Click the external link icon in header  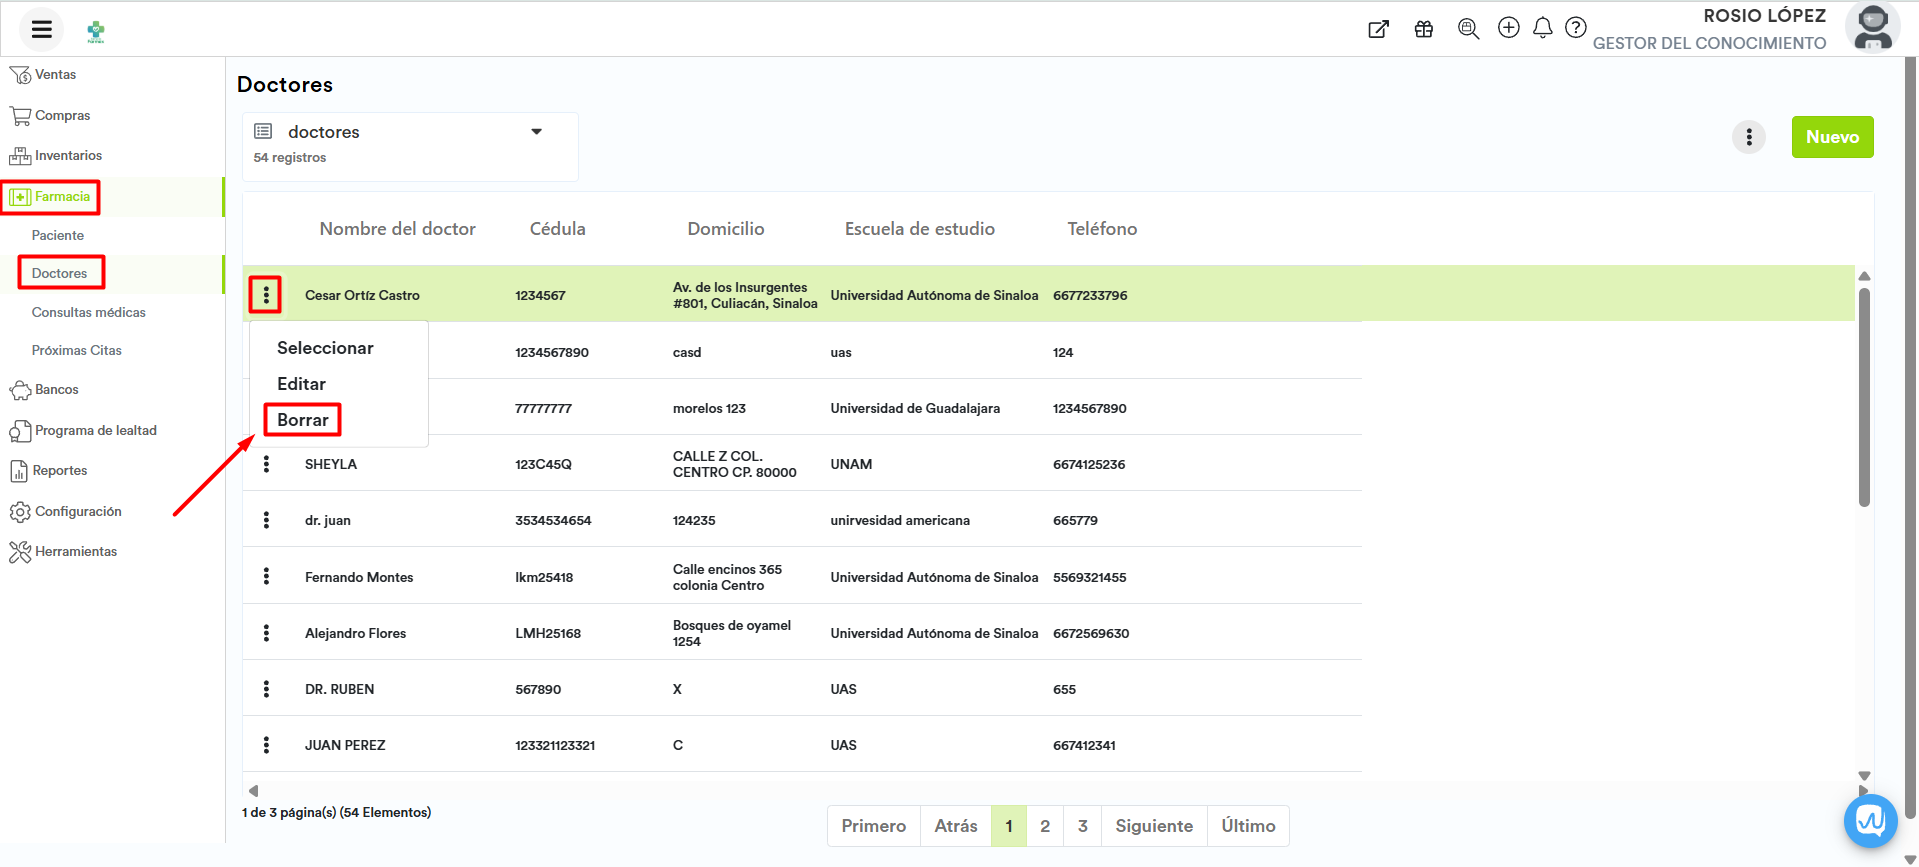pyautogui.click(x=1378, y=29)
